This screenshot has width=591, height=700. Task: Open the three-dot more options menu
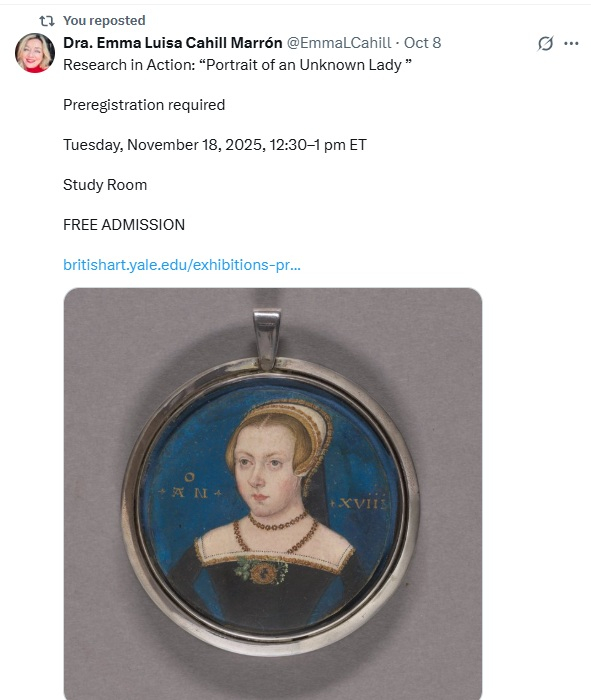pyautogui.click(x=571, y=43)
